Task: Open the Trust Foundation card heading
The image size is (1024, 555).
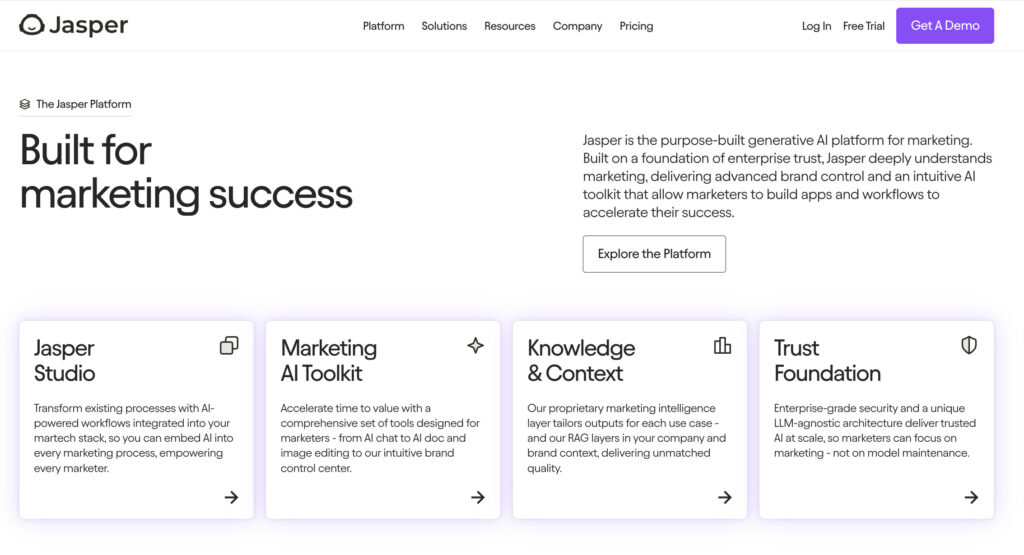Action: coord(827,360)
